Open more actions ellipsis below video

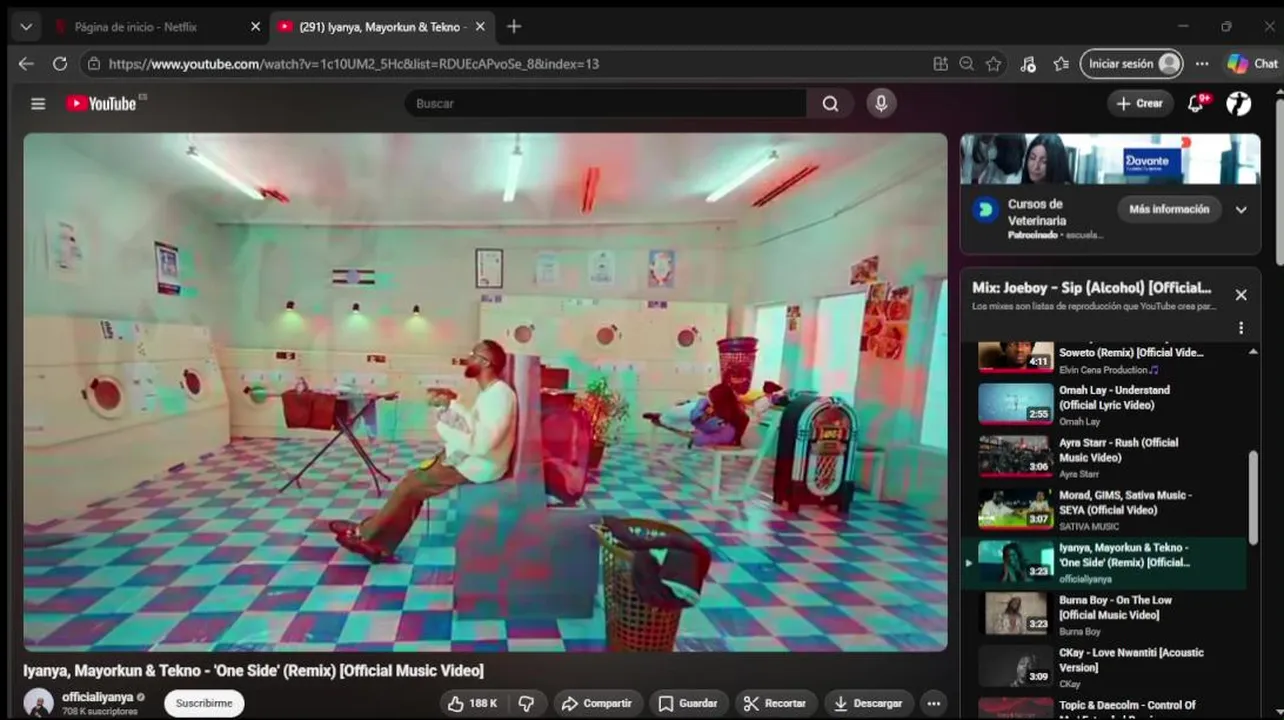point(933,703)
